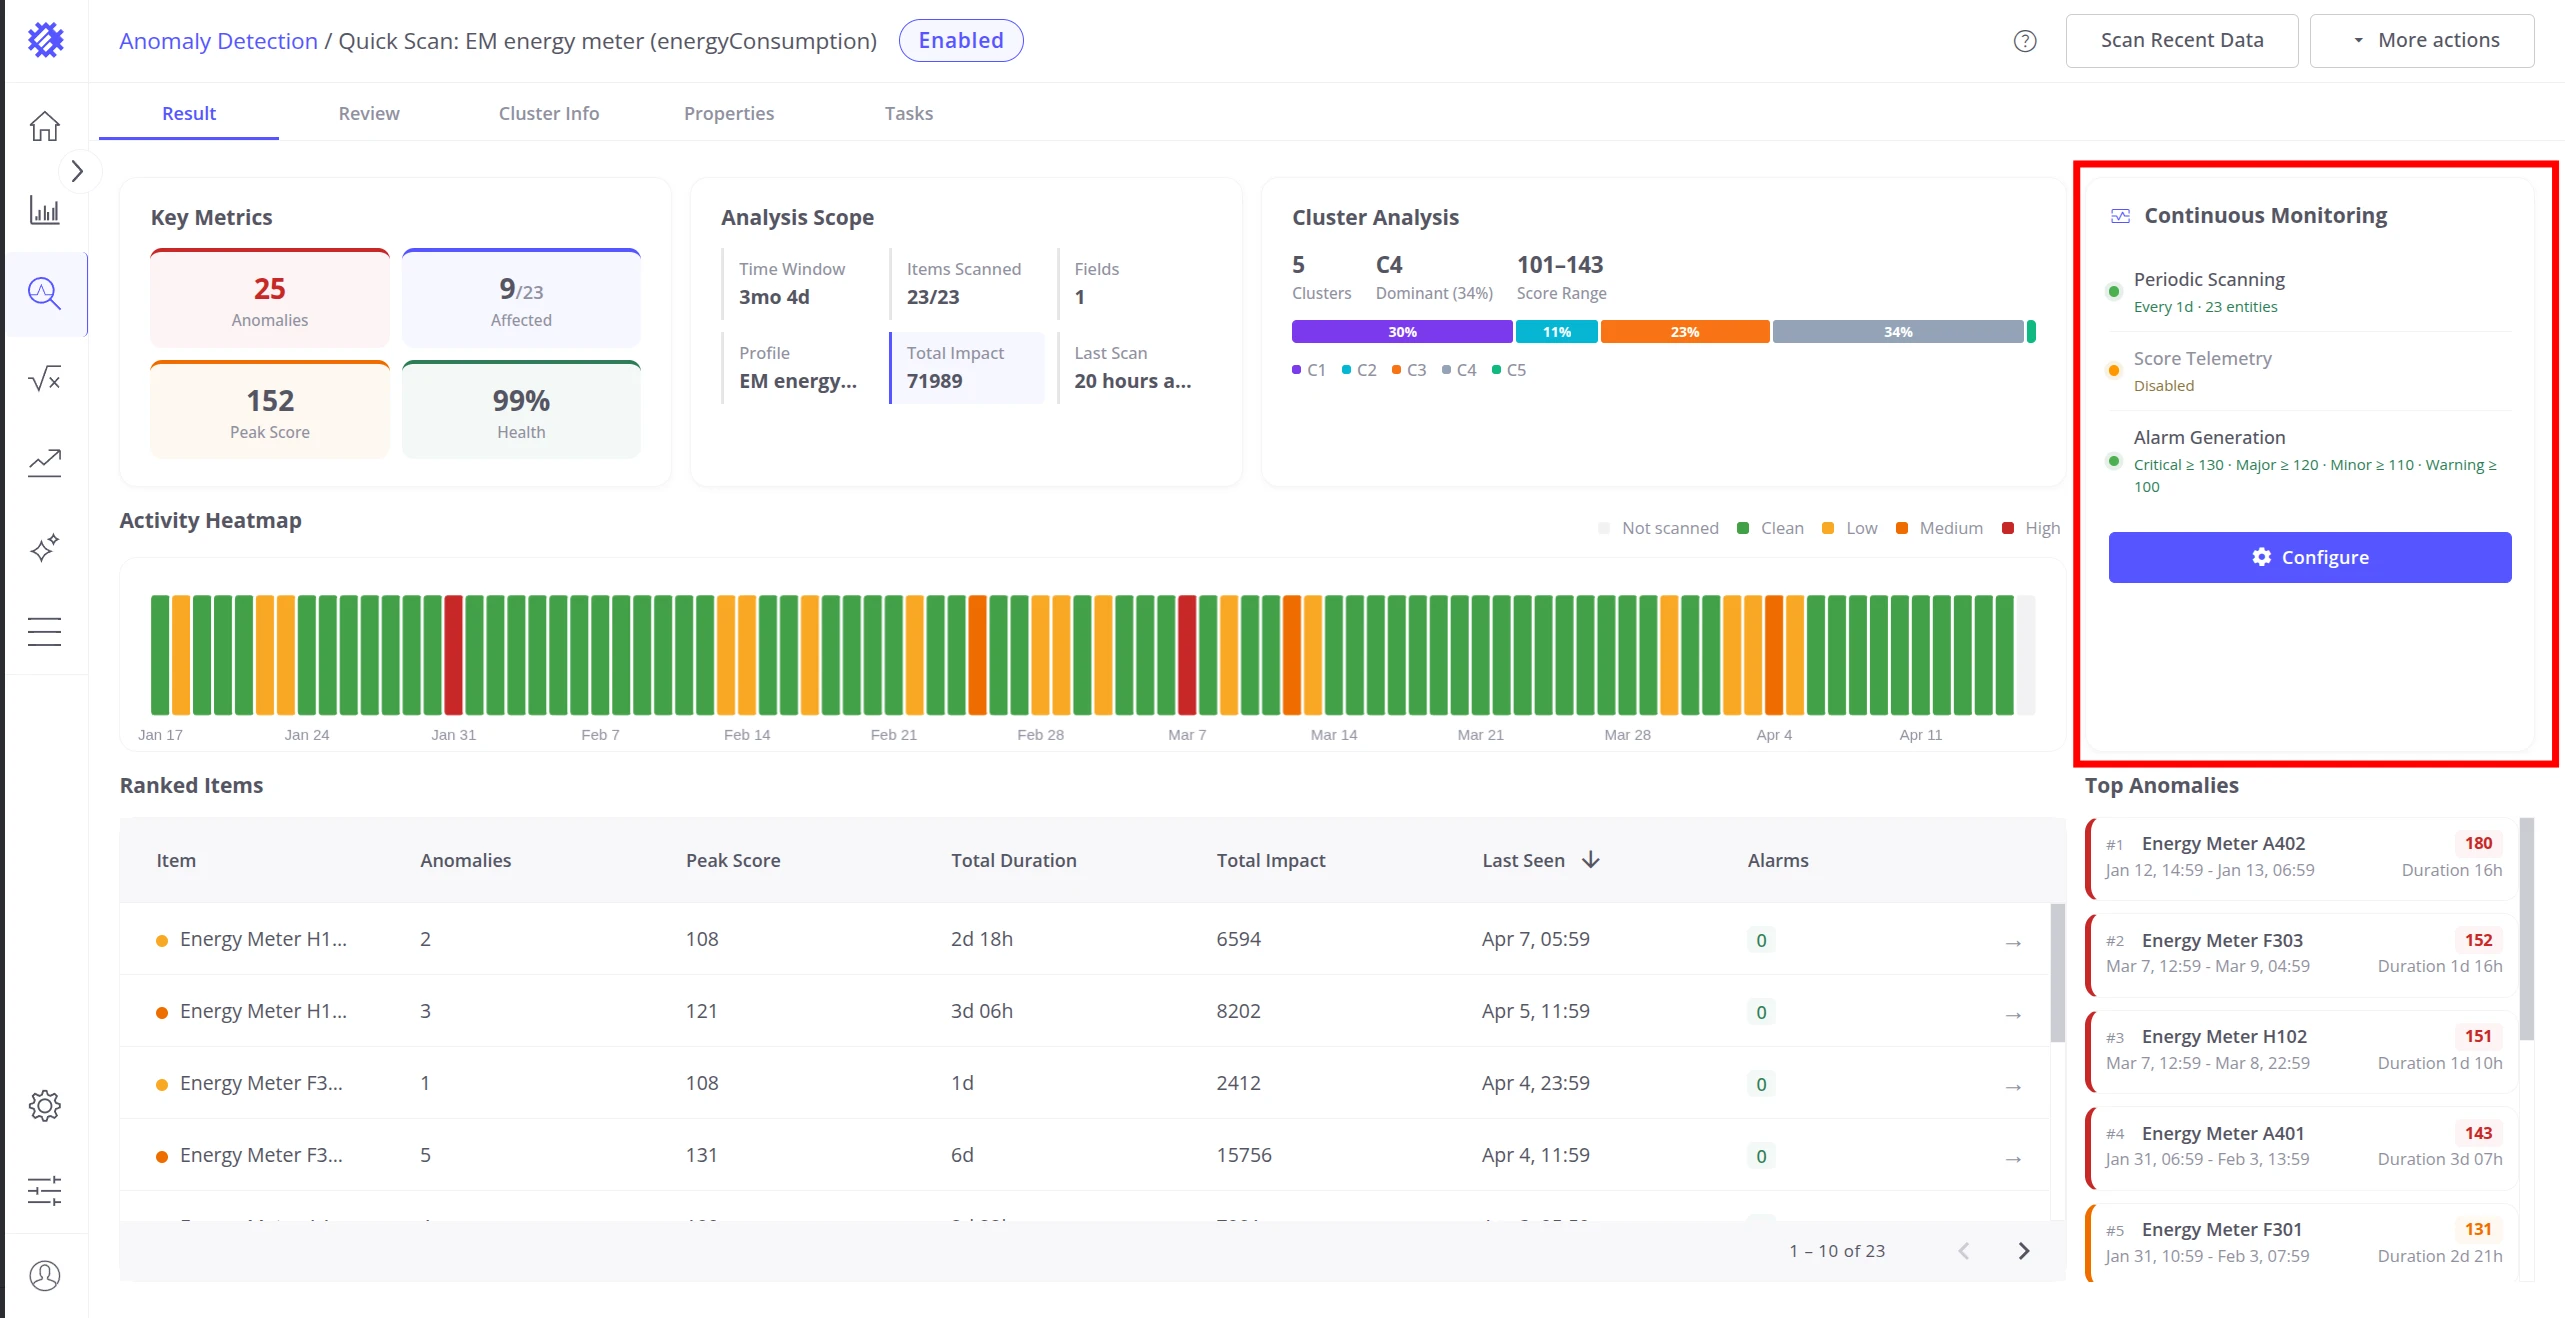Expand the sidebar with chevron arrow
The image size is (2565, 1318).
pyautogui.click(x=76, y=172)
